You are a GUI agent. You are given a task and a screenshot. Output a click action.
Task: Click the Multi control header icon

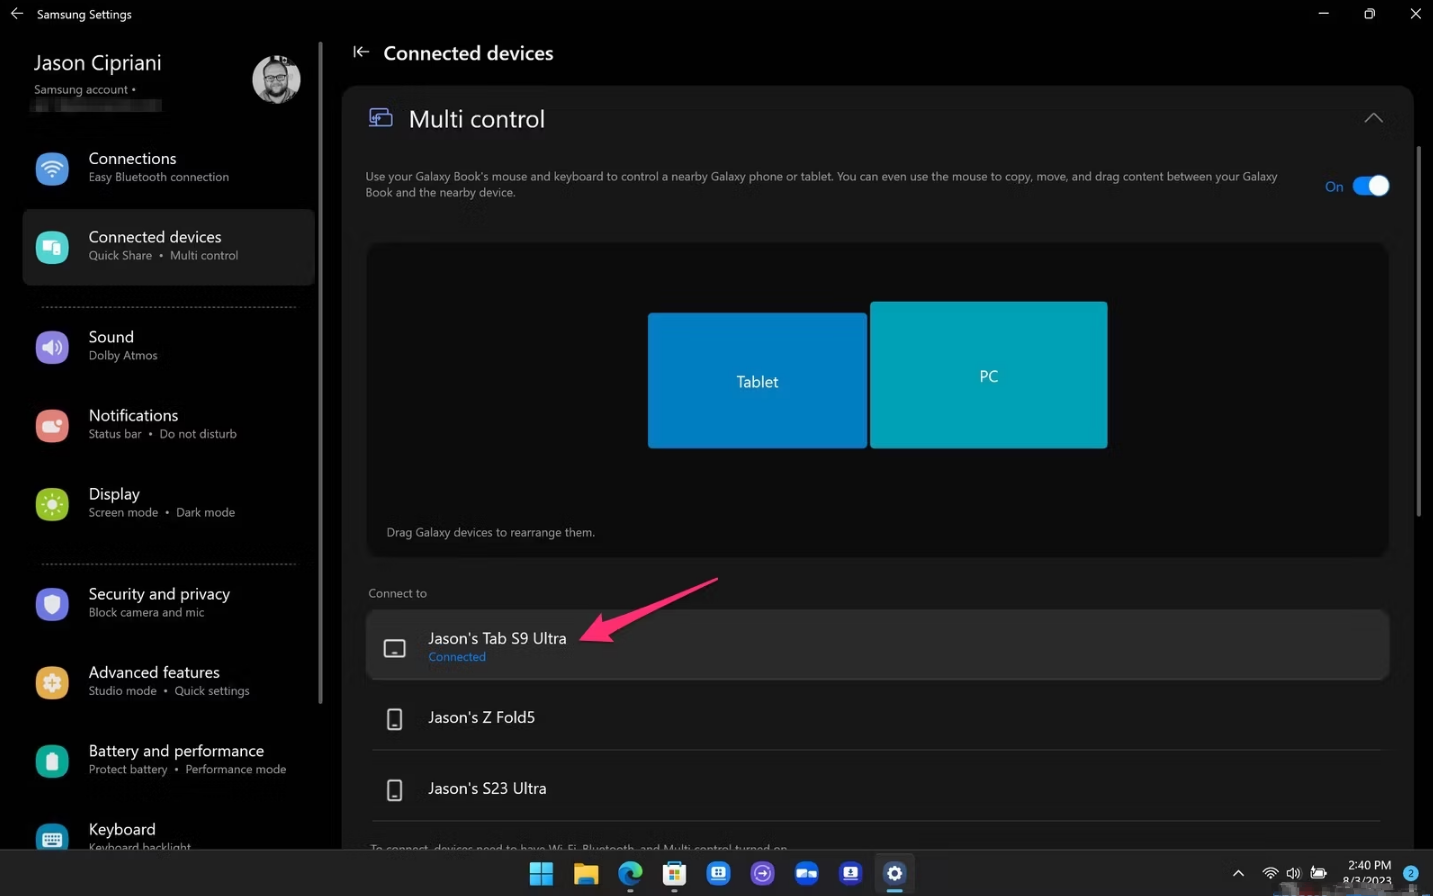[380, 117]
